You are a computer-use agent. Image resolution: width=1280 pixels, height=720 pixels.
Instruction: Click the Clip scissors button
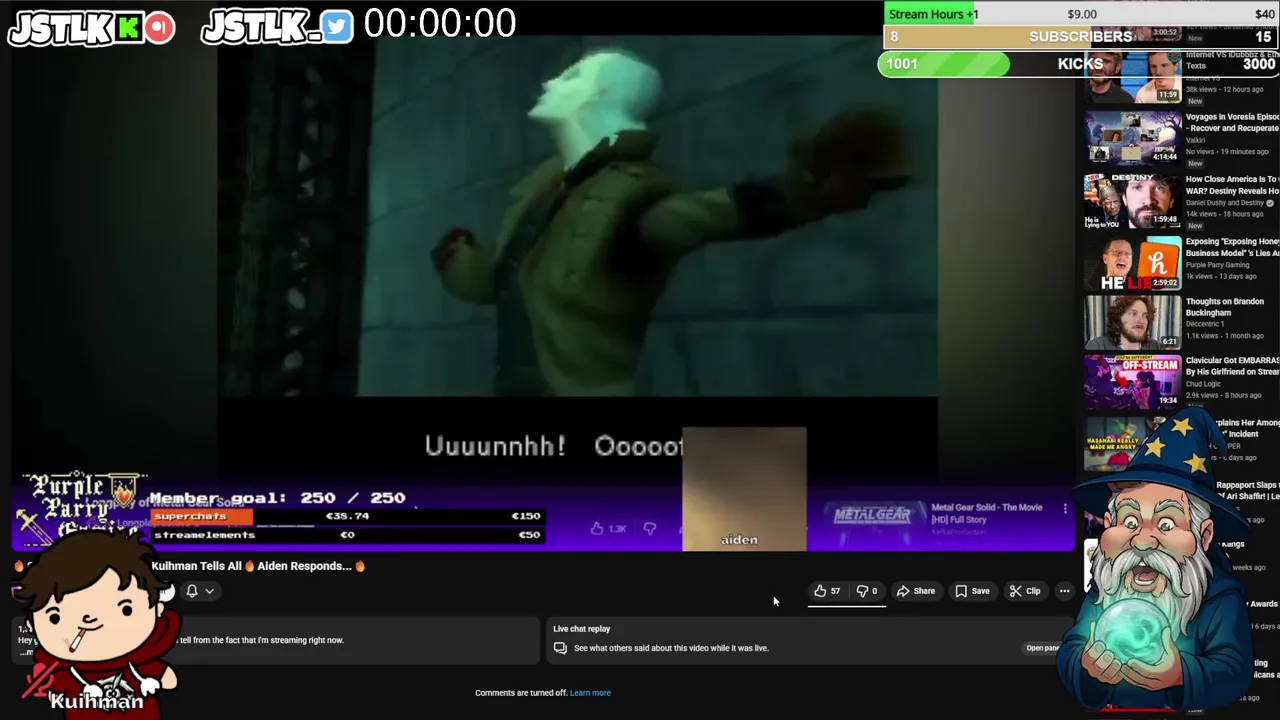click(1025, 591)
